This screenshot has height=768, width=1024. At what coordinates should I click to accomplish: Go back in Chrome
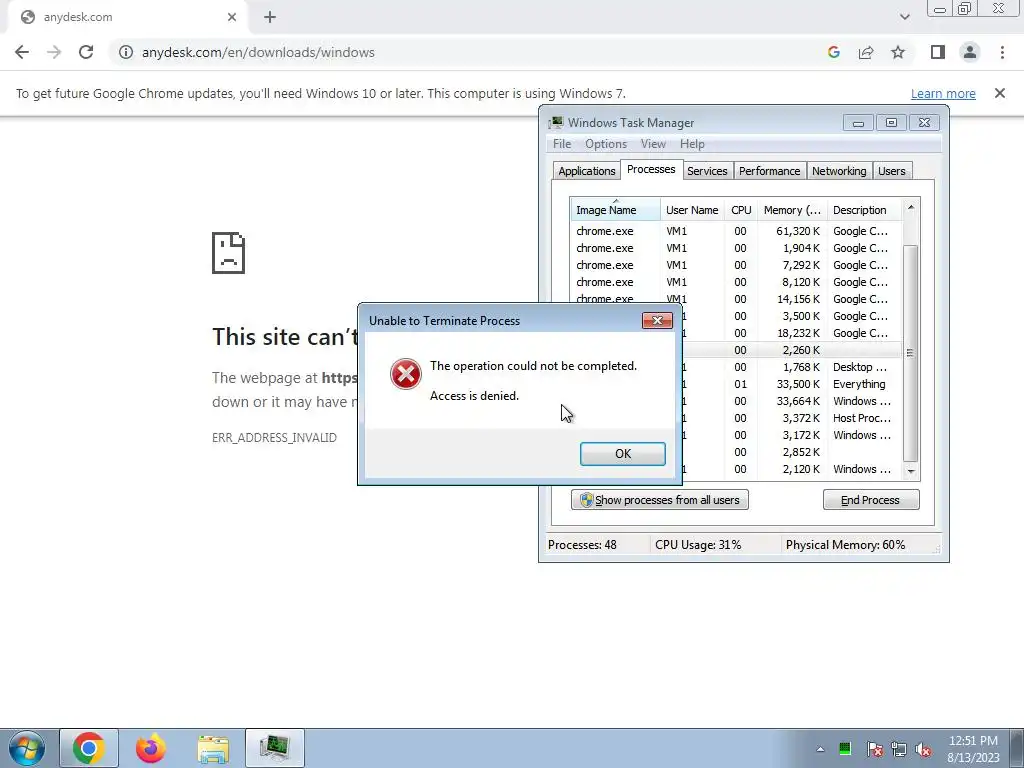click(x=22, y=52)
